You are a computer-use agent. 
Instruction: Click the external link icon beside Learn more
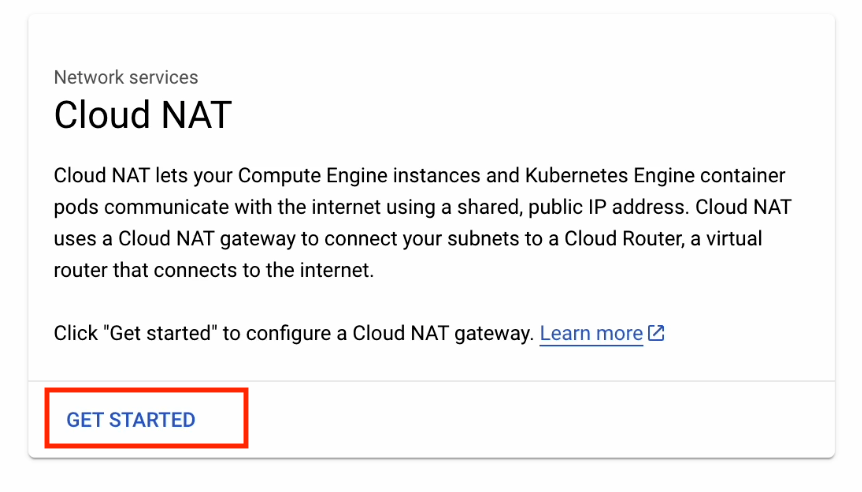(657, 333)
